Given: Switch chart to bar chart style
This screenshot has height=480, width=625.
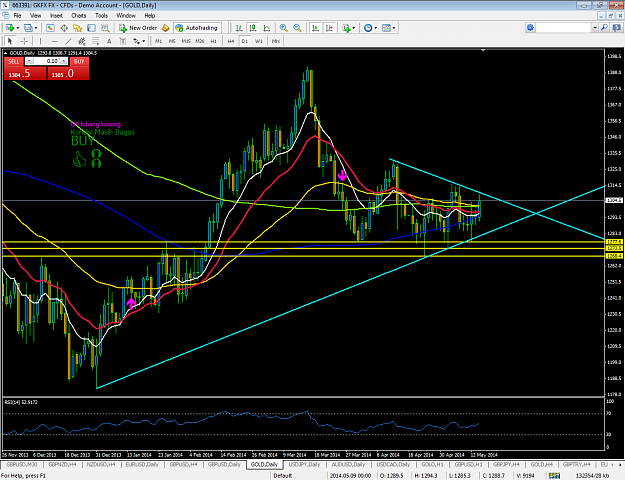Looking at the screenshot, I should [x=239, y=28].
